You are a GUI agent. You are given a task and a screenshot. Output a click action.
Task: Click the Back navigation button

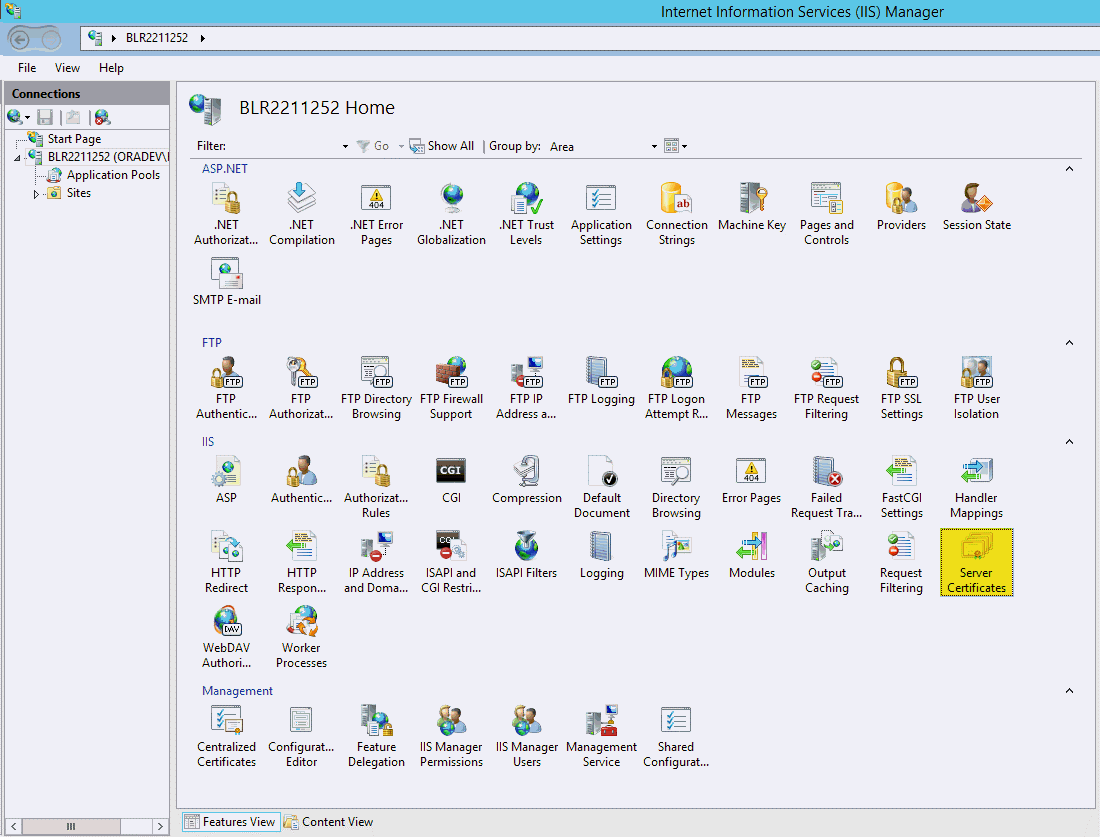pyautogui.click(x=19, y=39)
